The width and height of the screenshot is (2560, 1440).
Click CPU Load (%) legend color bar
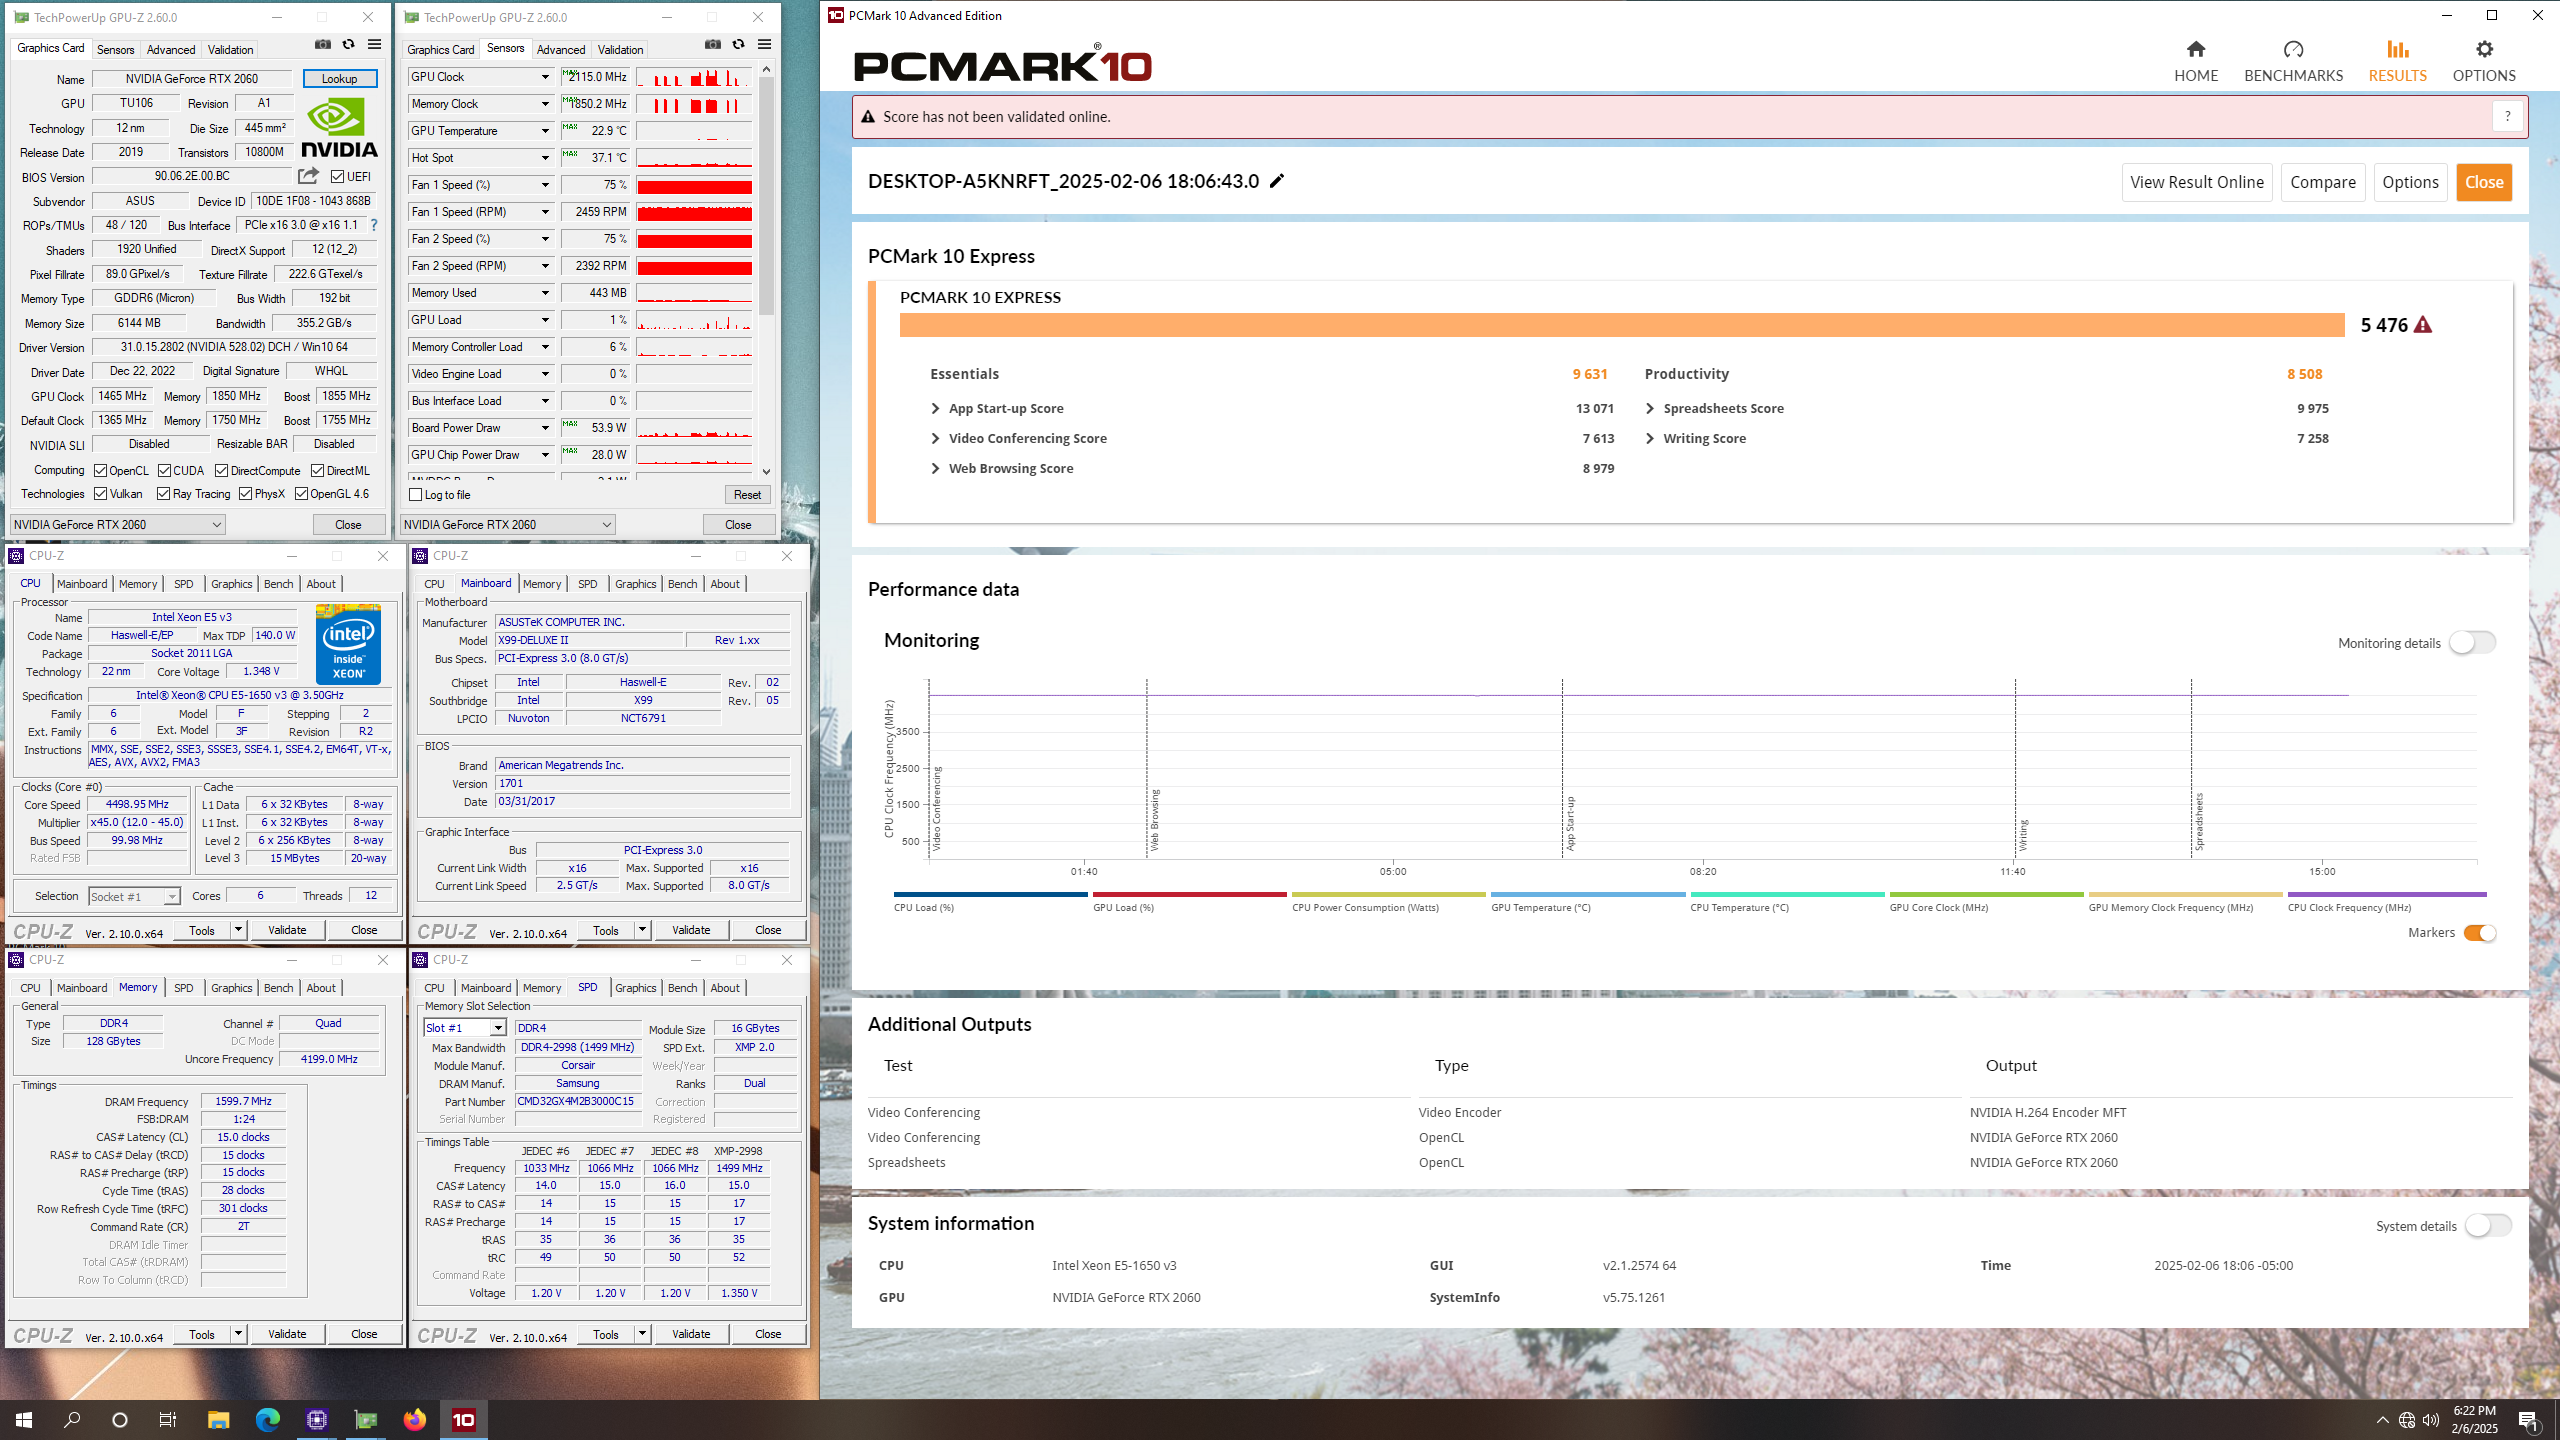pyautogui.click(x=990, y=894)
